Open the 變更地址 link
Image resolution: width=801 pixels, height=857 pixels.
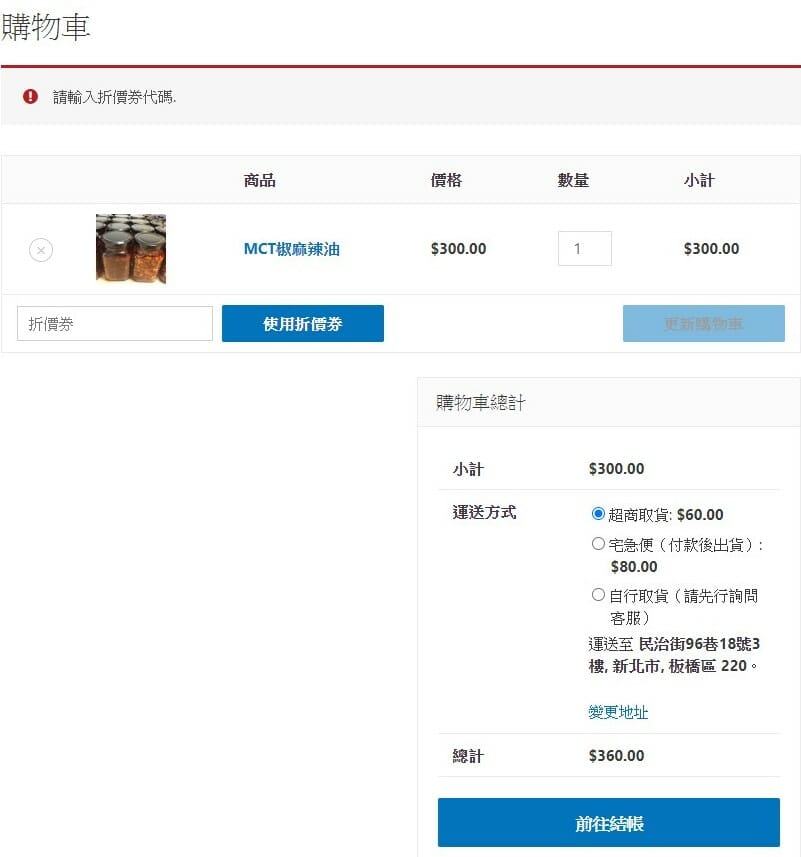coord(618,712)
